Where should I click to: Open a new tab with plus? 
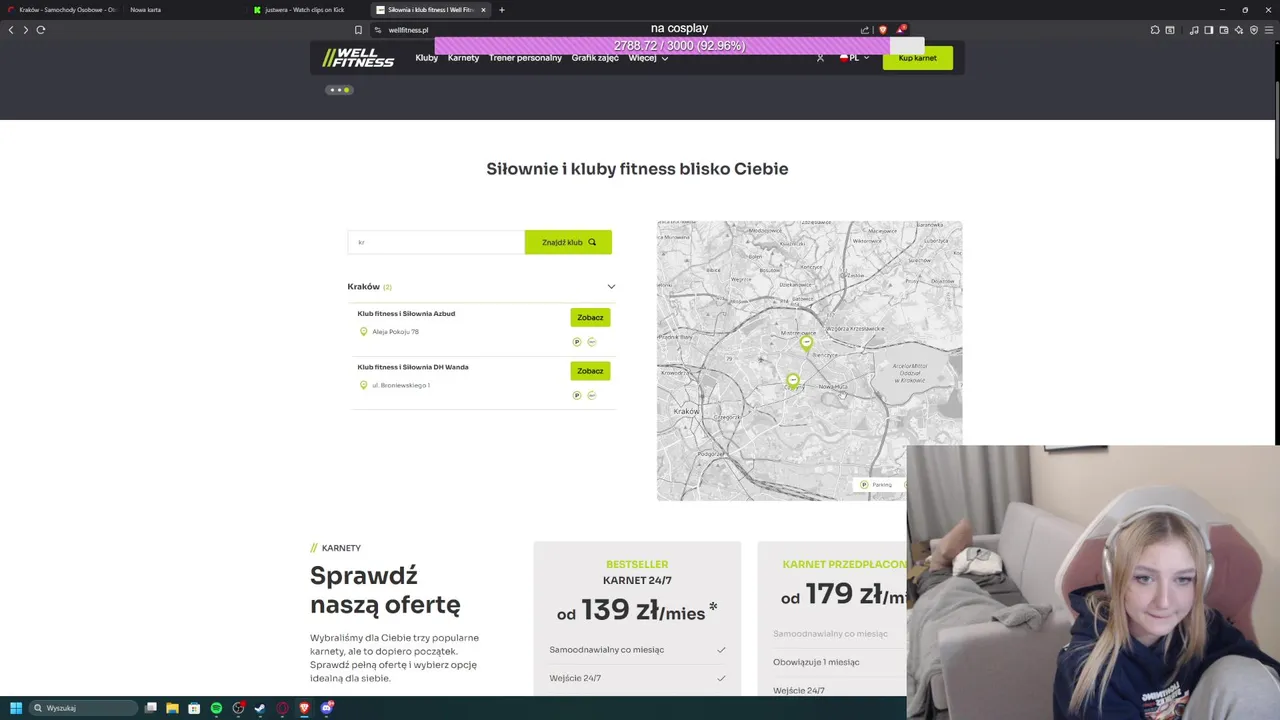(x=502, y=10)
